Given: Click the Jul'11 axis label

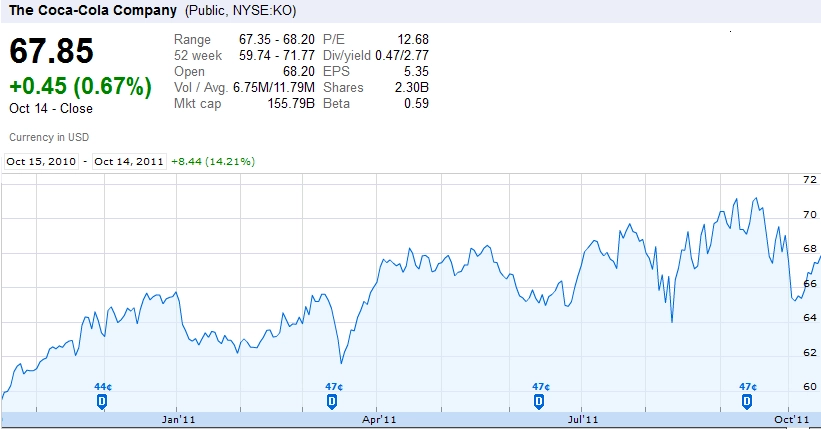Looking at the screenshot, I should click(583, 420).
